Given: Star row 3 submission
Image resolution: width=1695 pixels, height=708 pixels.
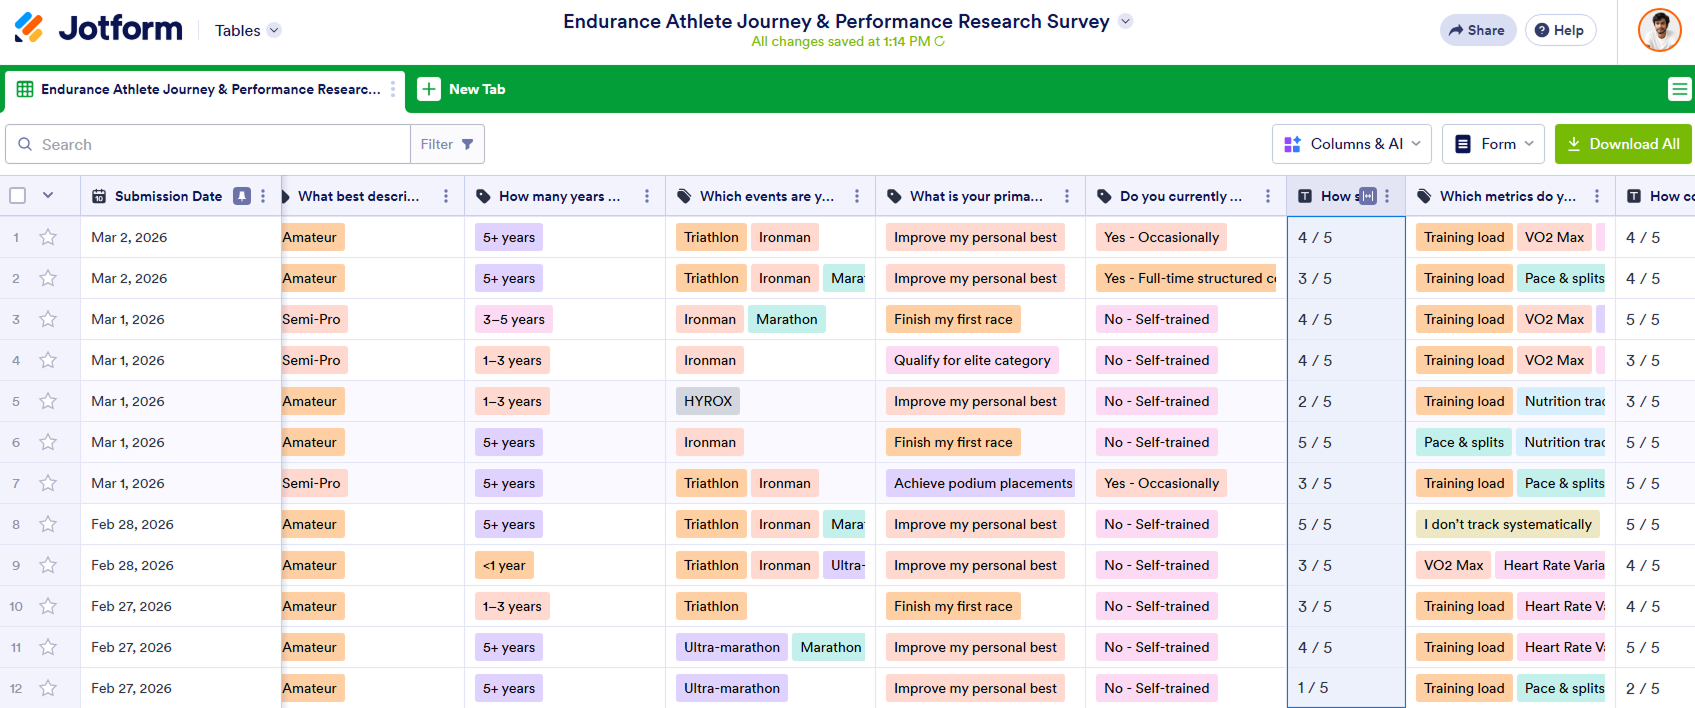Looking at the screenshot, I should point(48,319).
